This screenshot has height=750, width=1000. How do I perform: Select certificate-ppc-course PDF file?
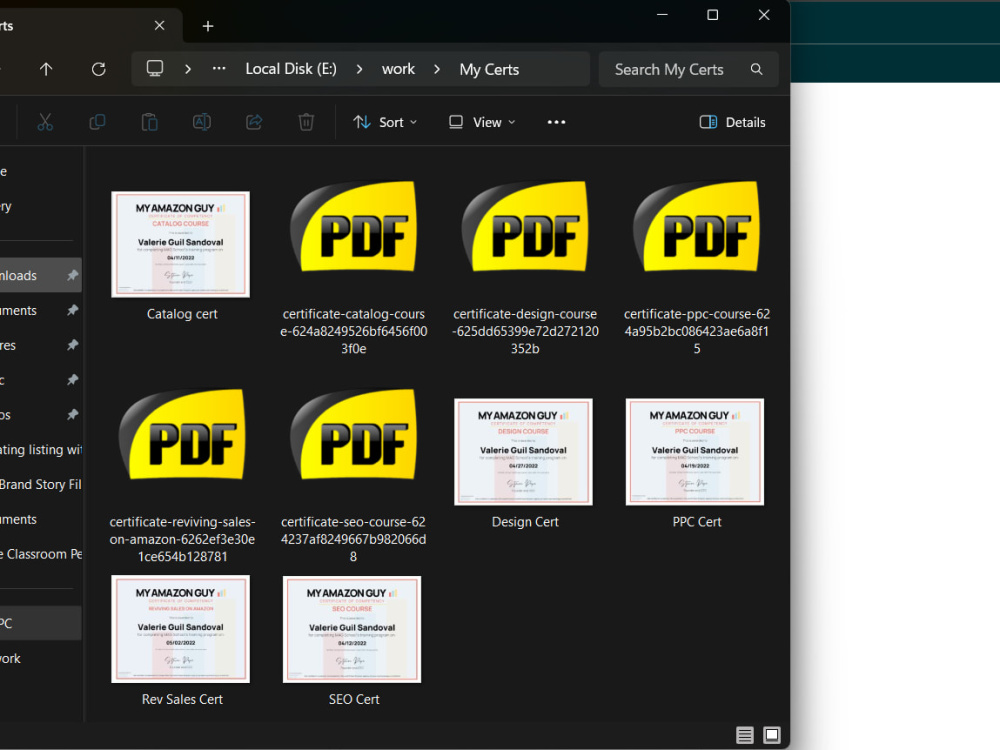(696, 268)
